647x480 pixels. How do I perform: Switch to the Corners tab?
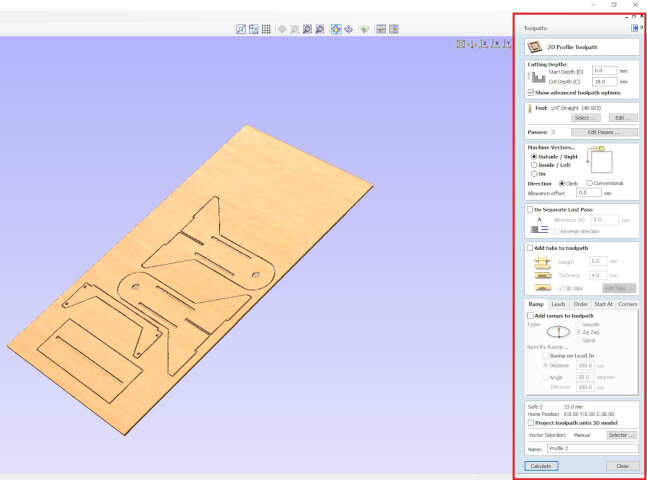pyautogui.click(x=628, y=304)
